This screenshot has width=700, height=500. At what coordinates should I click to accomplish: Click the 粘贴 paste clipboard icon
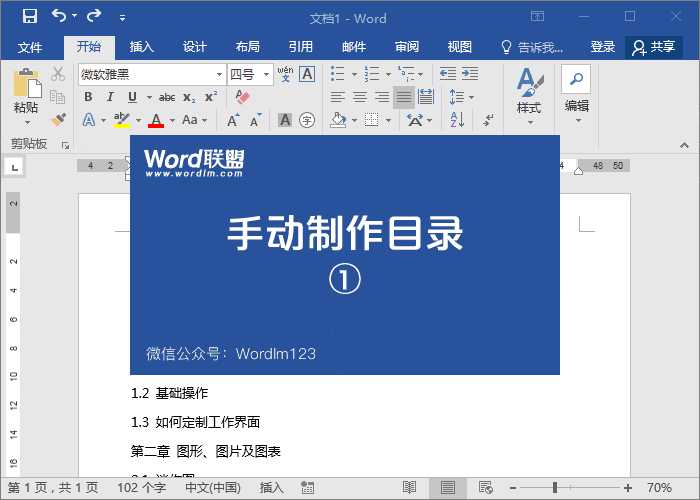click(27, 83)
